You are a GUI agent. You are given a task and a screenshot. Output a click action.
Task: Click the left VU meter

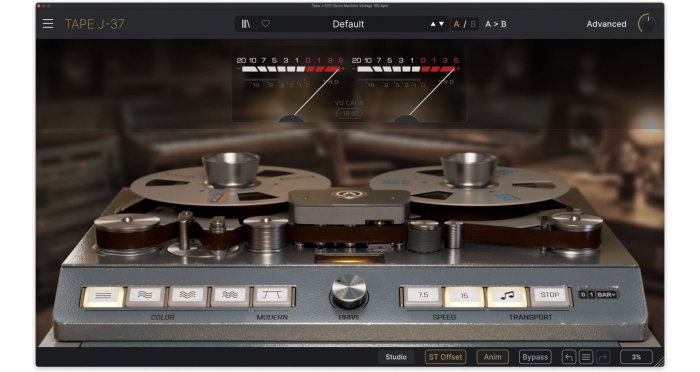(x=291, y=88)
